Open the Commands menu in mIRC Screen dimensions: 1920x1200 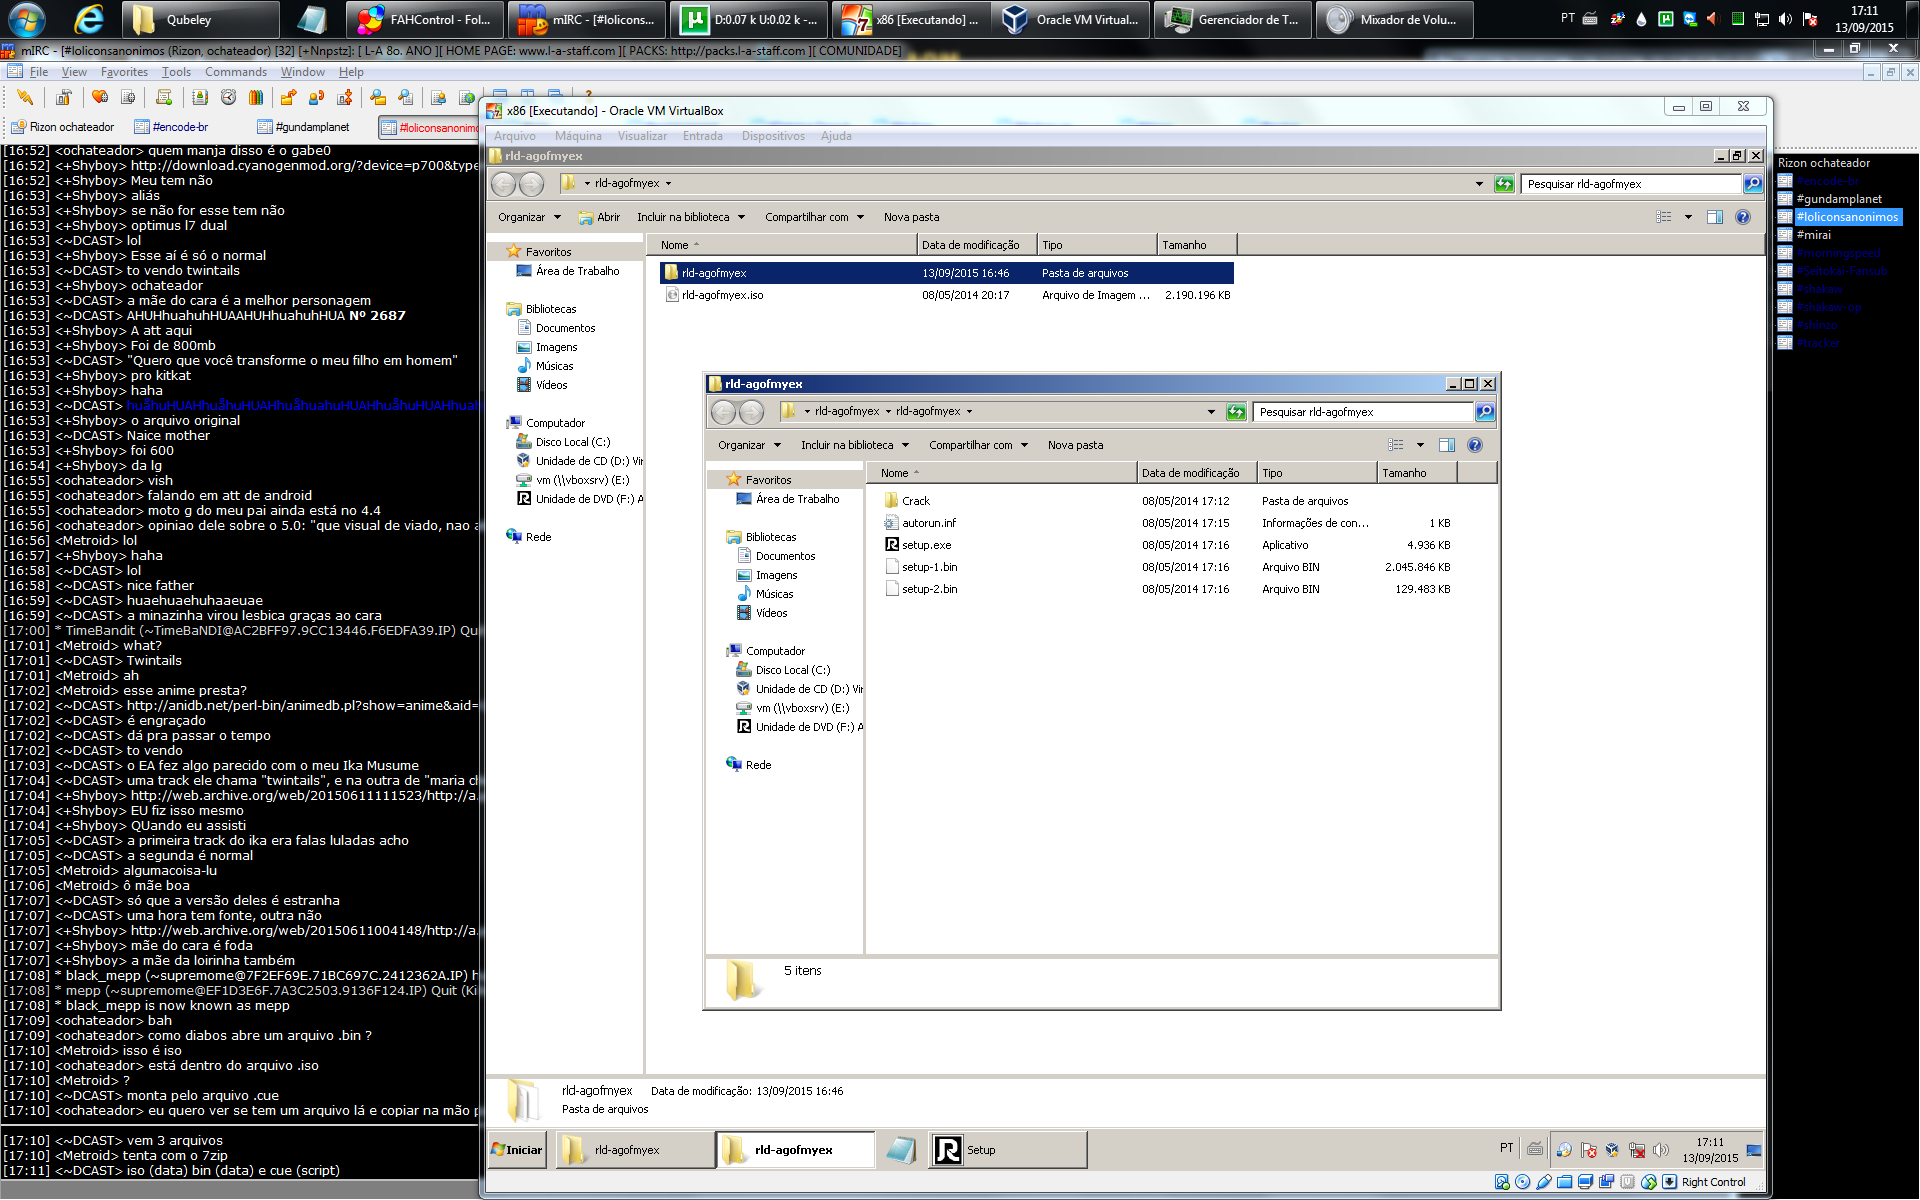coord(236,72)
